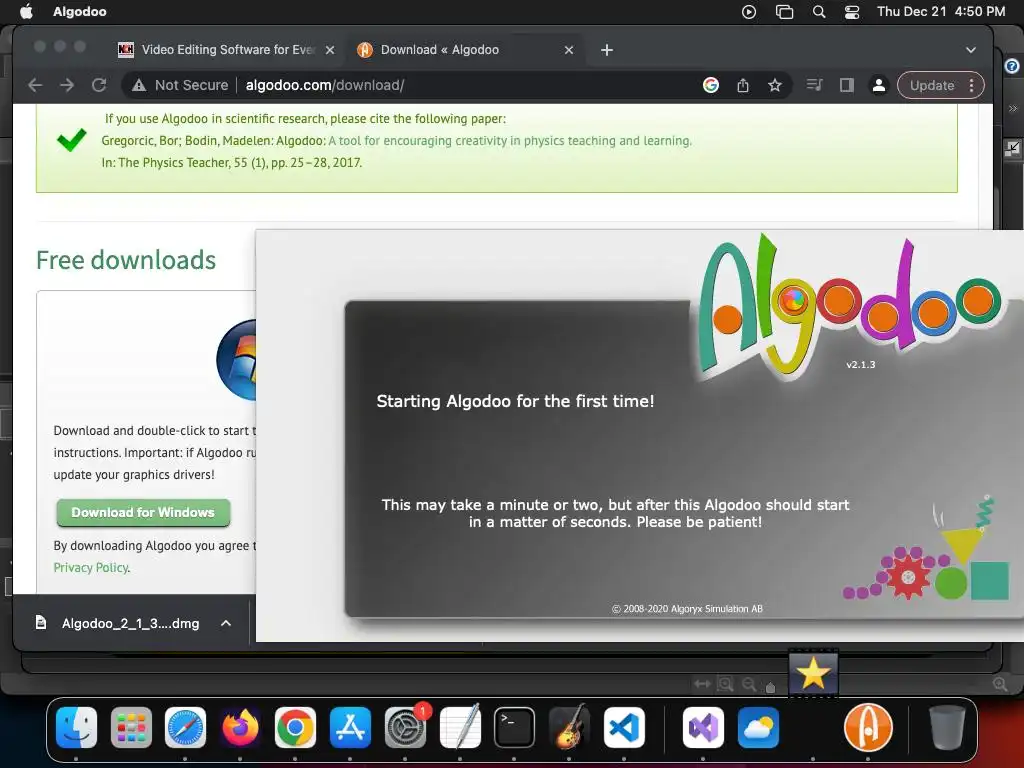This screenshot has width=1024, height=768.
Task: Open the Apple menu
Action: [26, 12]
